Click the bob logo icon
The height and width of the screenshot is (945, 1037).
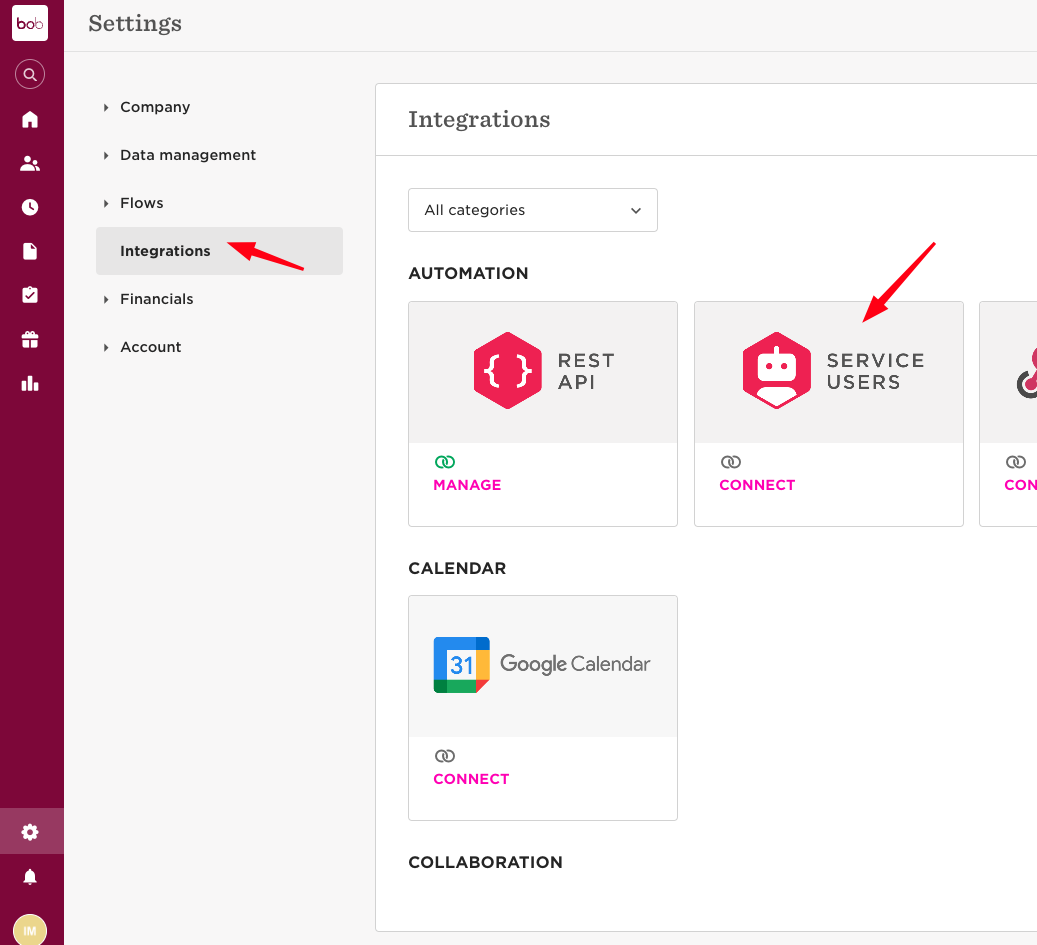coord(30,23)
